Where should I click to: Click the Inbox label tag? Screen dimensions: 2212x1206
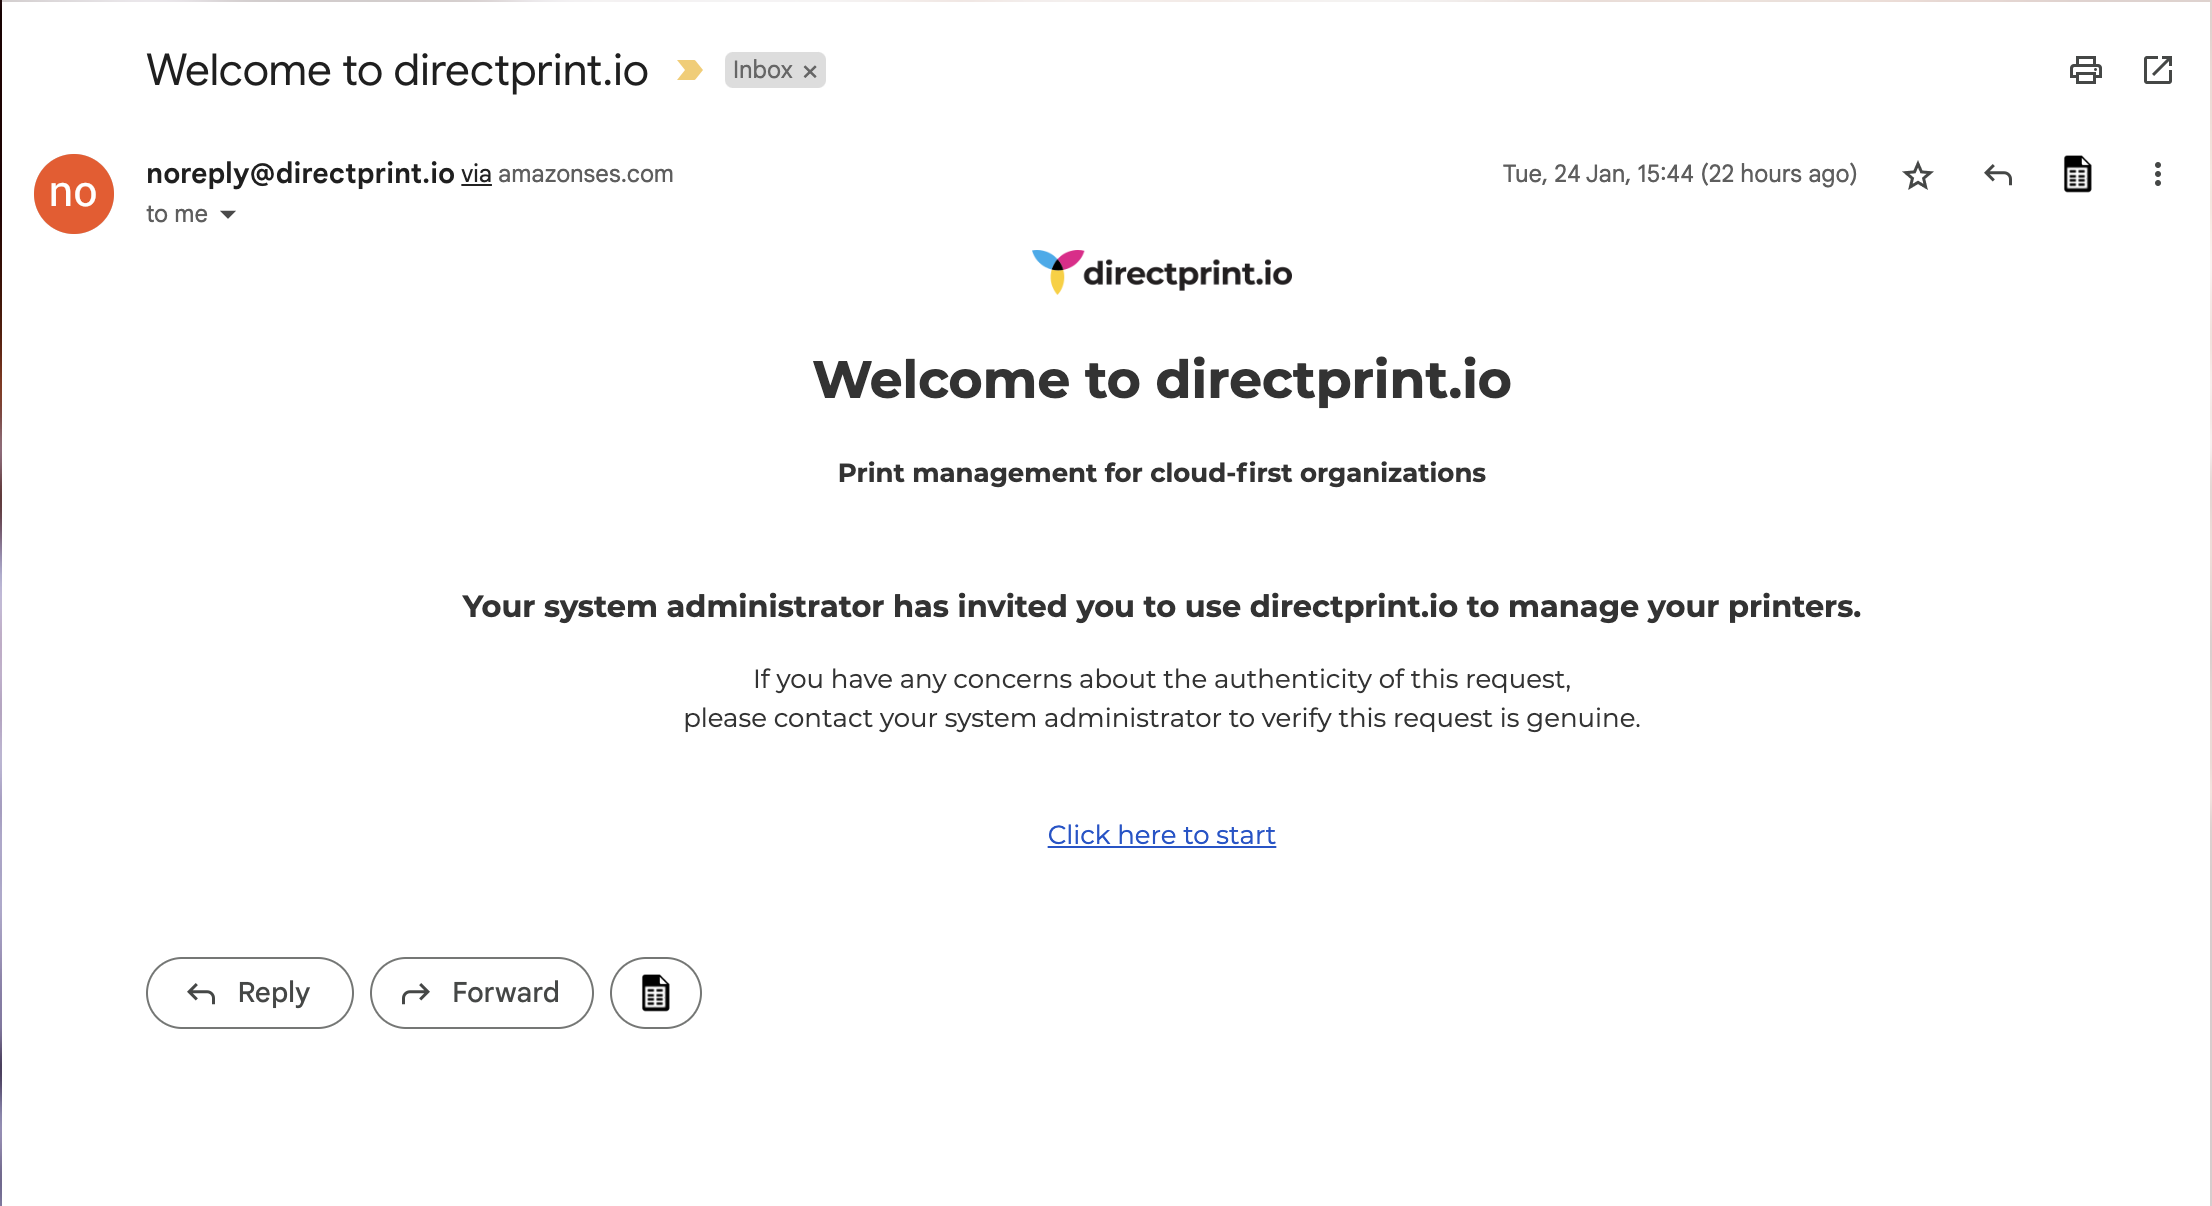tap(762, 70)
